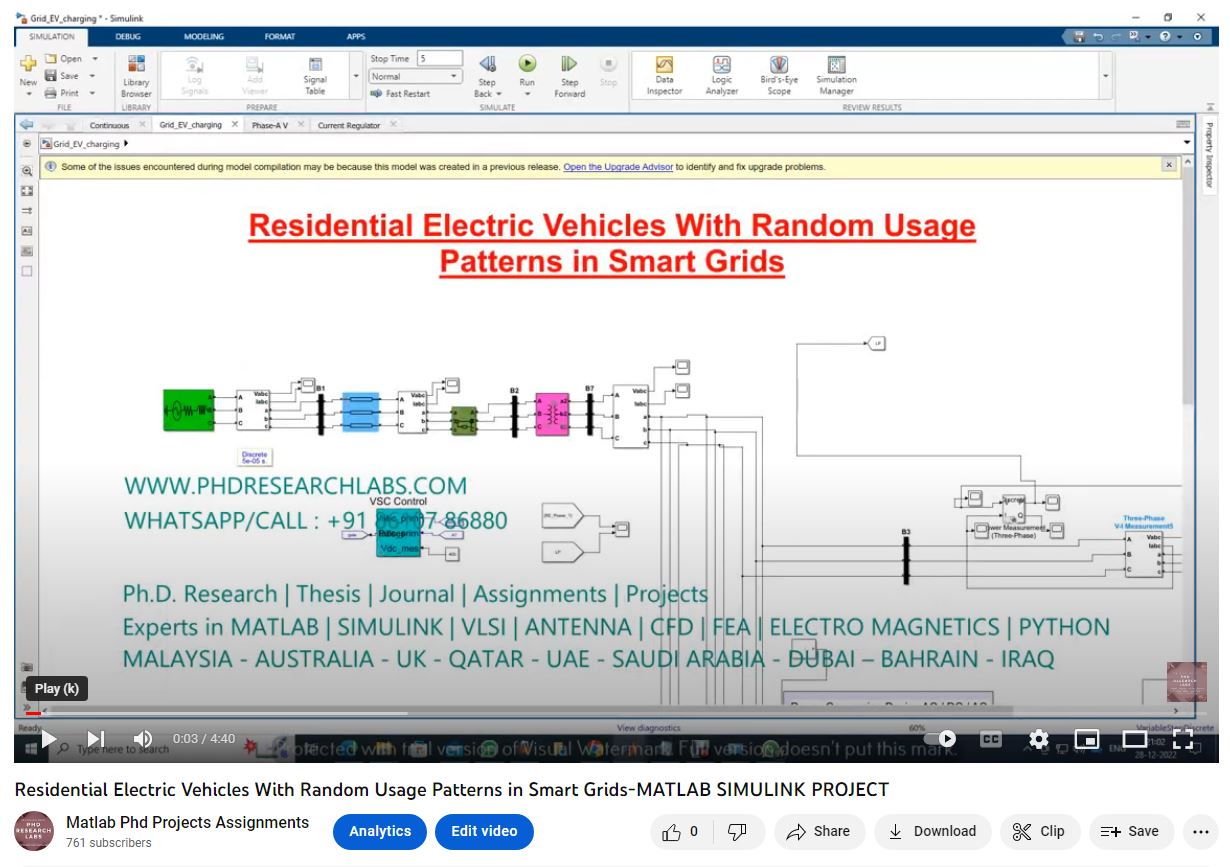Click the Step Forward icon
The height and width of the screenshot is (867, 1230).
point(569,65)
